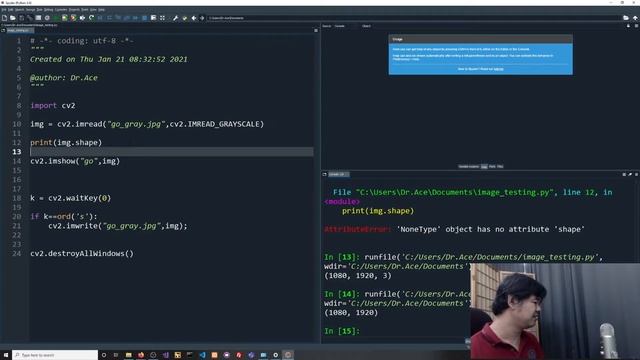This screenshot has height=360, width=640.
Task: Switch to the Variable explorer tab
Action: pyautogui.click(x=468, y=167)
